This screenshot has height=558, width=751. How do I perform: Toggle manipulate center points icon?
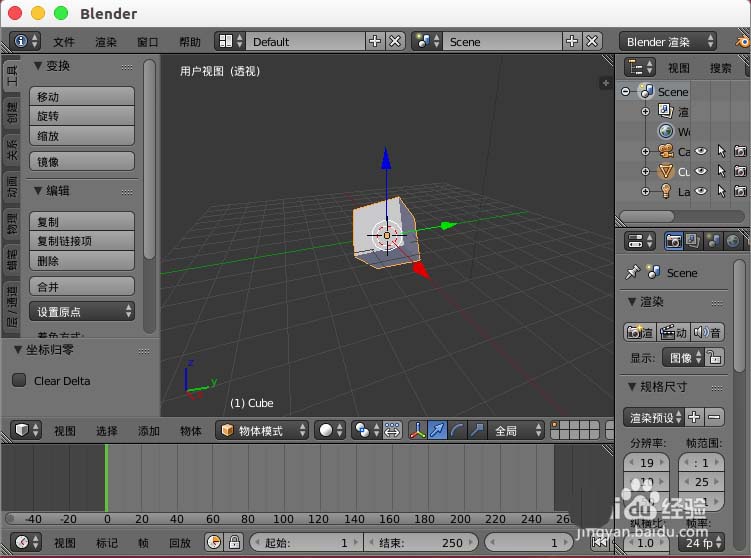click(x=392, y=430)
